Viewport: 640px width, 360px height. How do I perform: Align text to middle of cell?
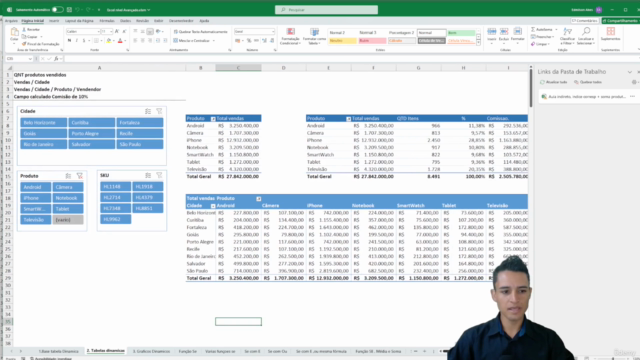(x=142, y=31)
